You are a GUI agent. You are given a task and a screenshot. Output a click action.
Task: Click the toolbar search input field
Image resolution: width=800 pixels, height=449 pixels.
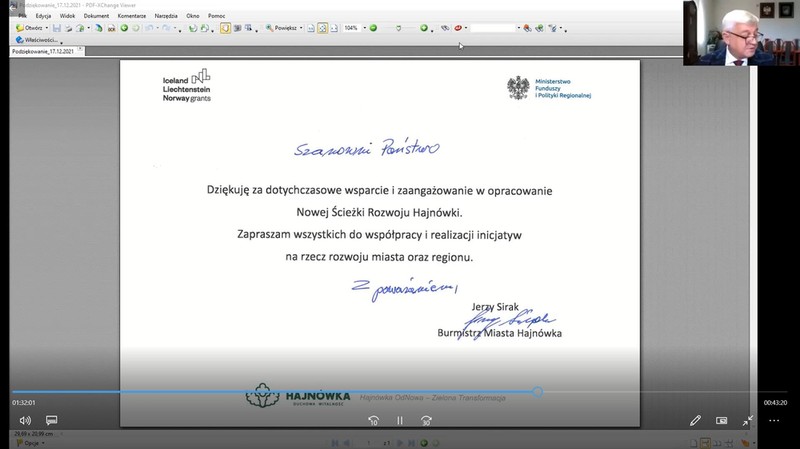click(x=493, y=28)
